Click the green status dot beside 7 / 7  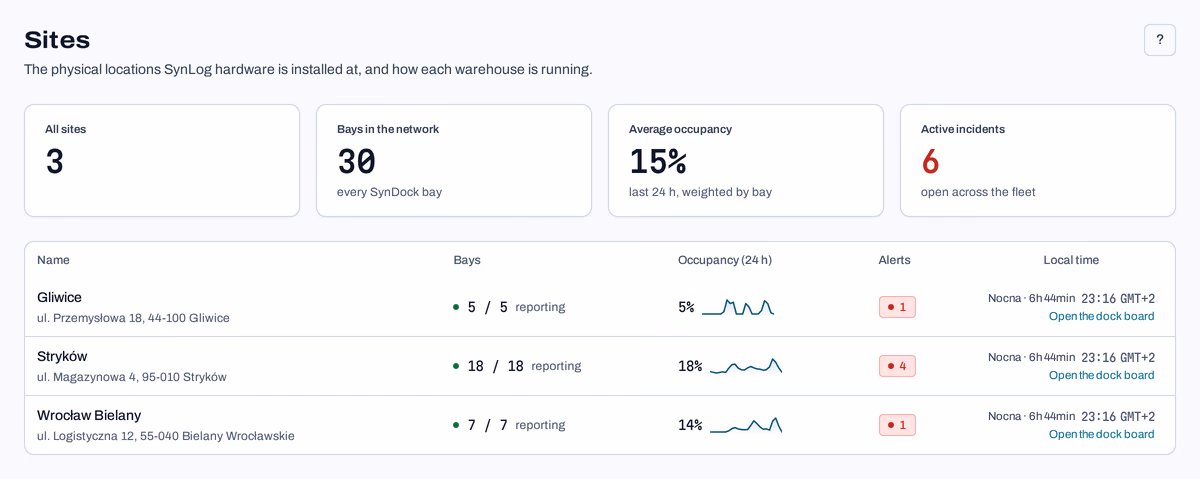(456, 425)
